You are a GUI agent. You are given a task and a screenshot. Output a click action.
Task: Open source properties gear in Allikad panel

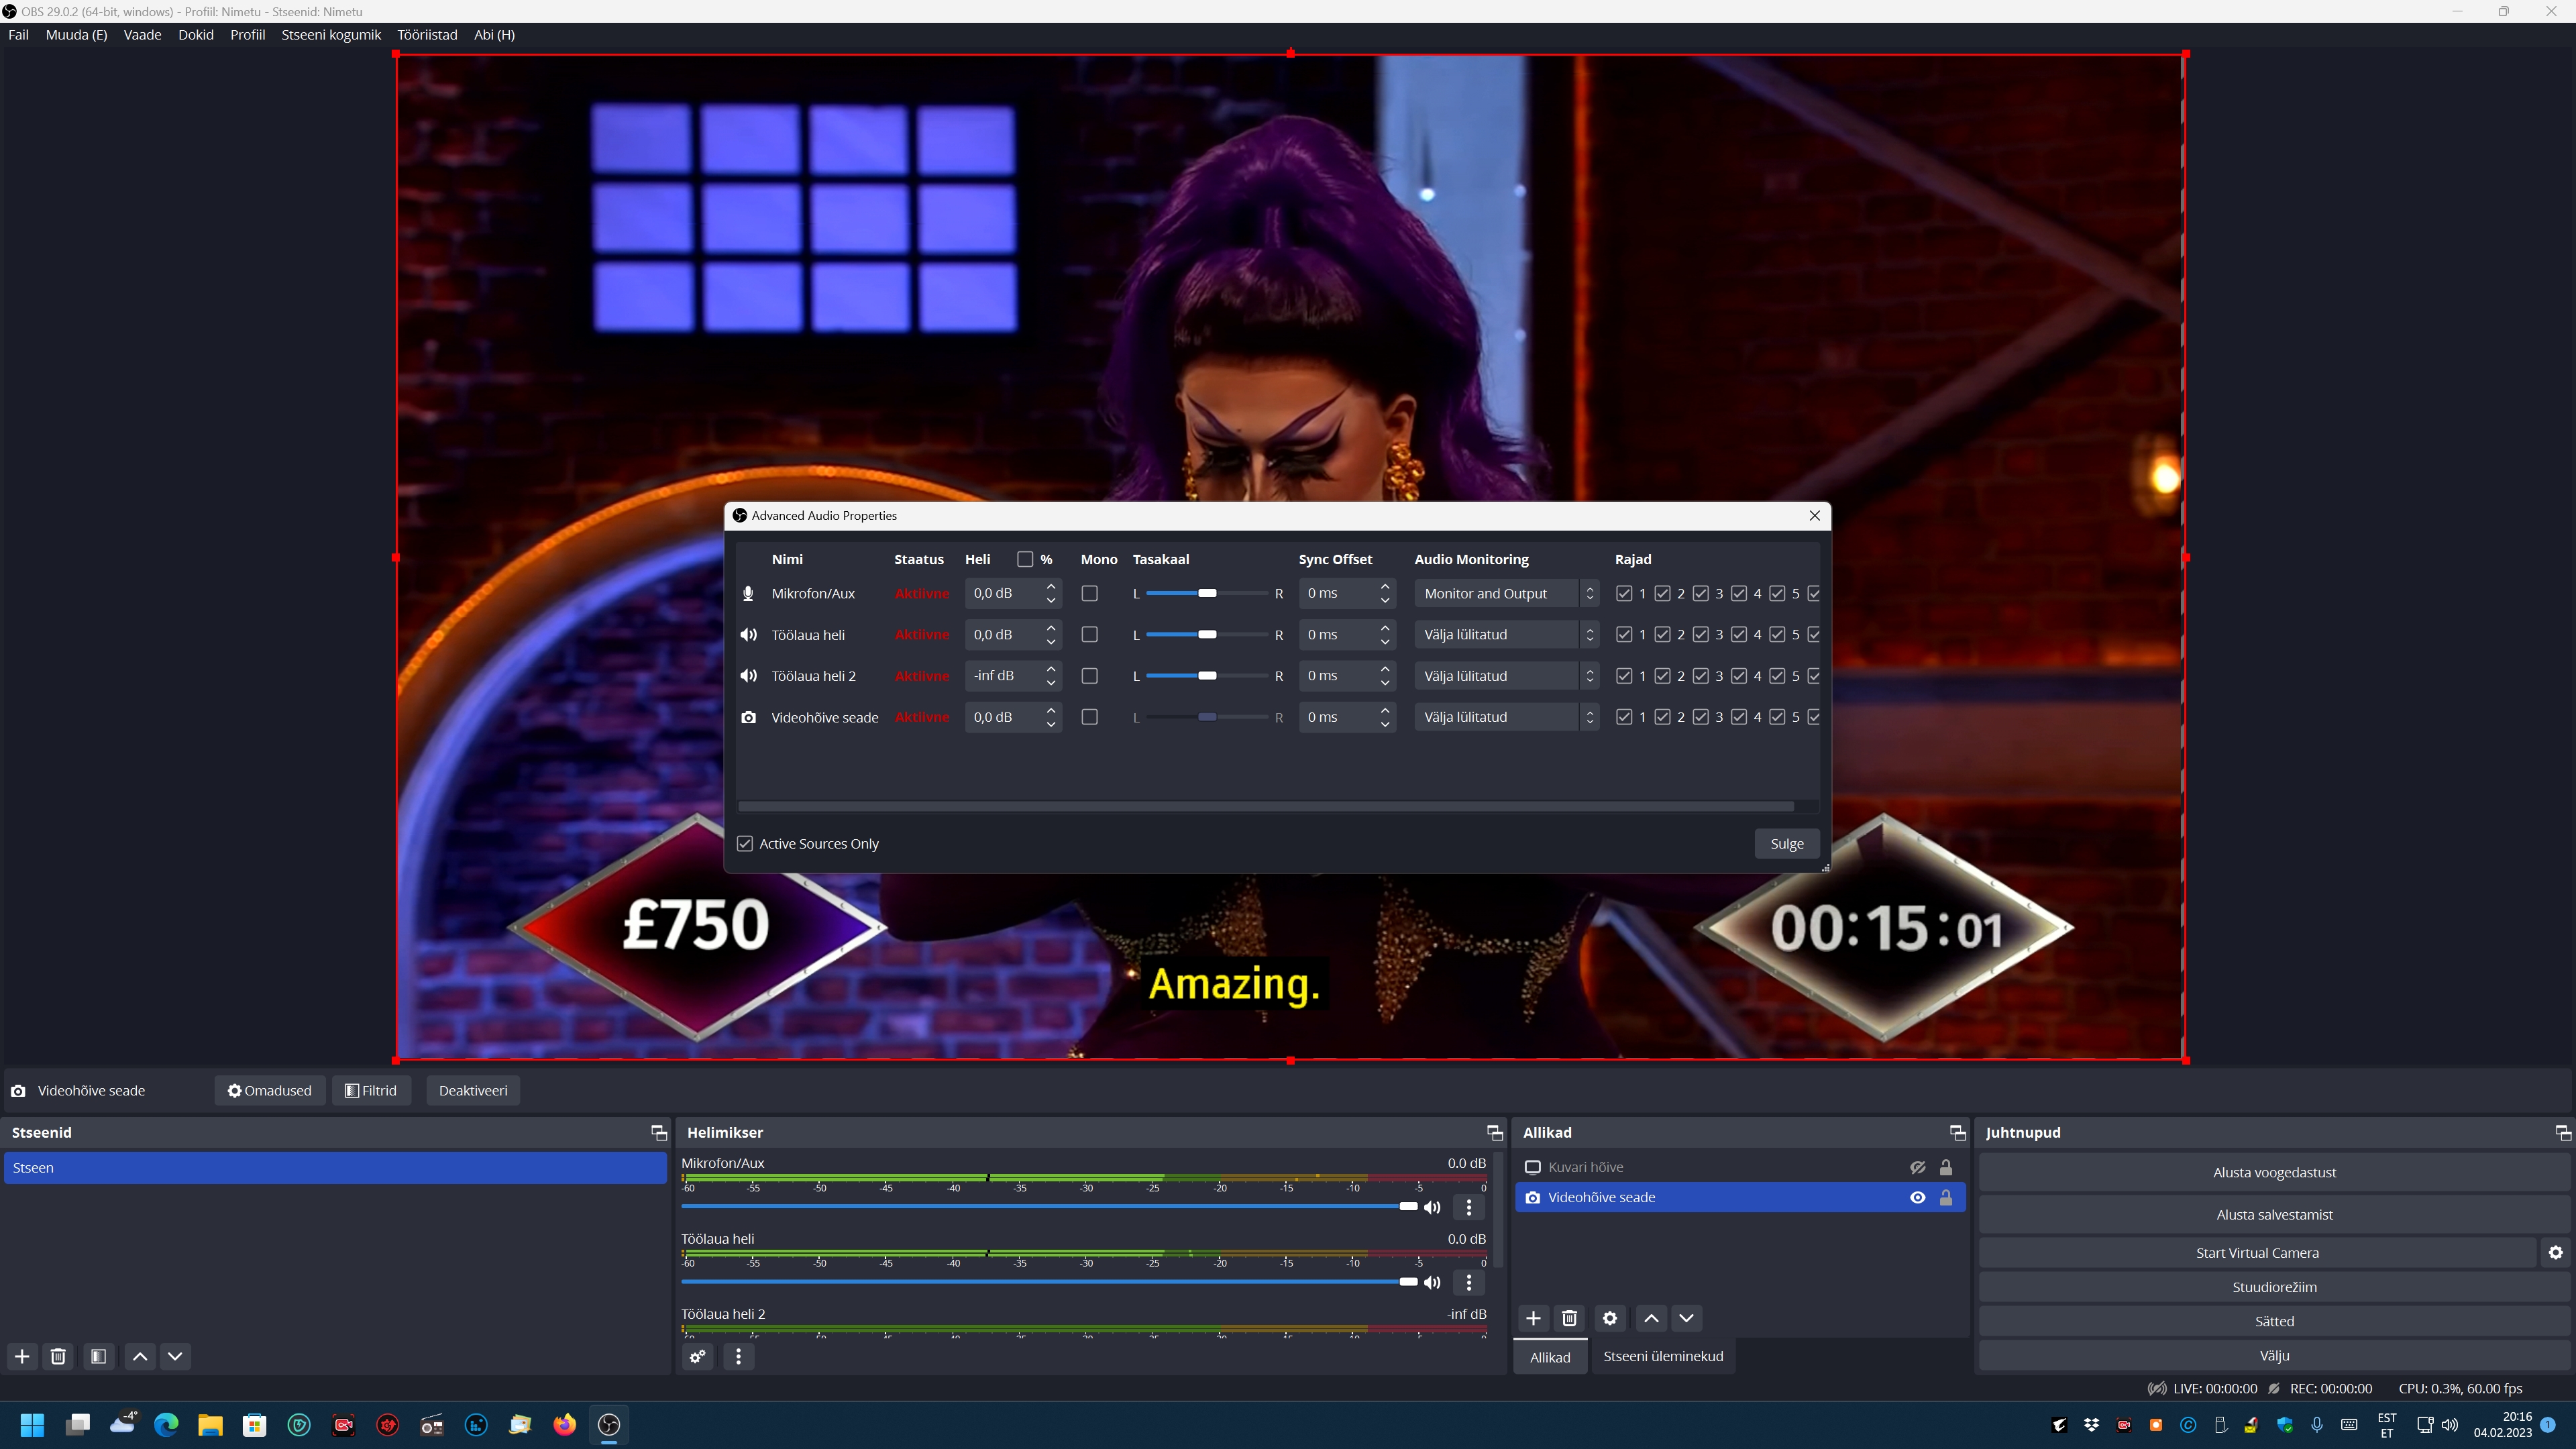(1610, 1318)
